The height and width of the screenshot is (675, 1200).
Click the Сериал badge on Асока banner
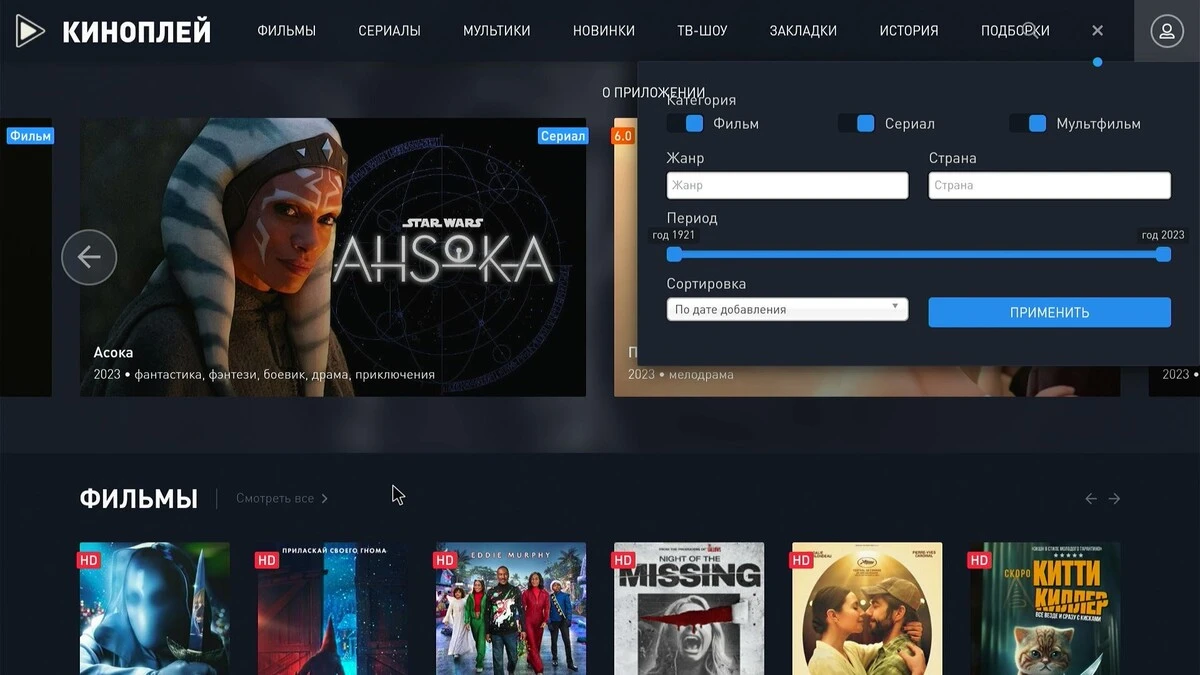[x=563, y=136]
